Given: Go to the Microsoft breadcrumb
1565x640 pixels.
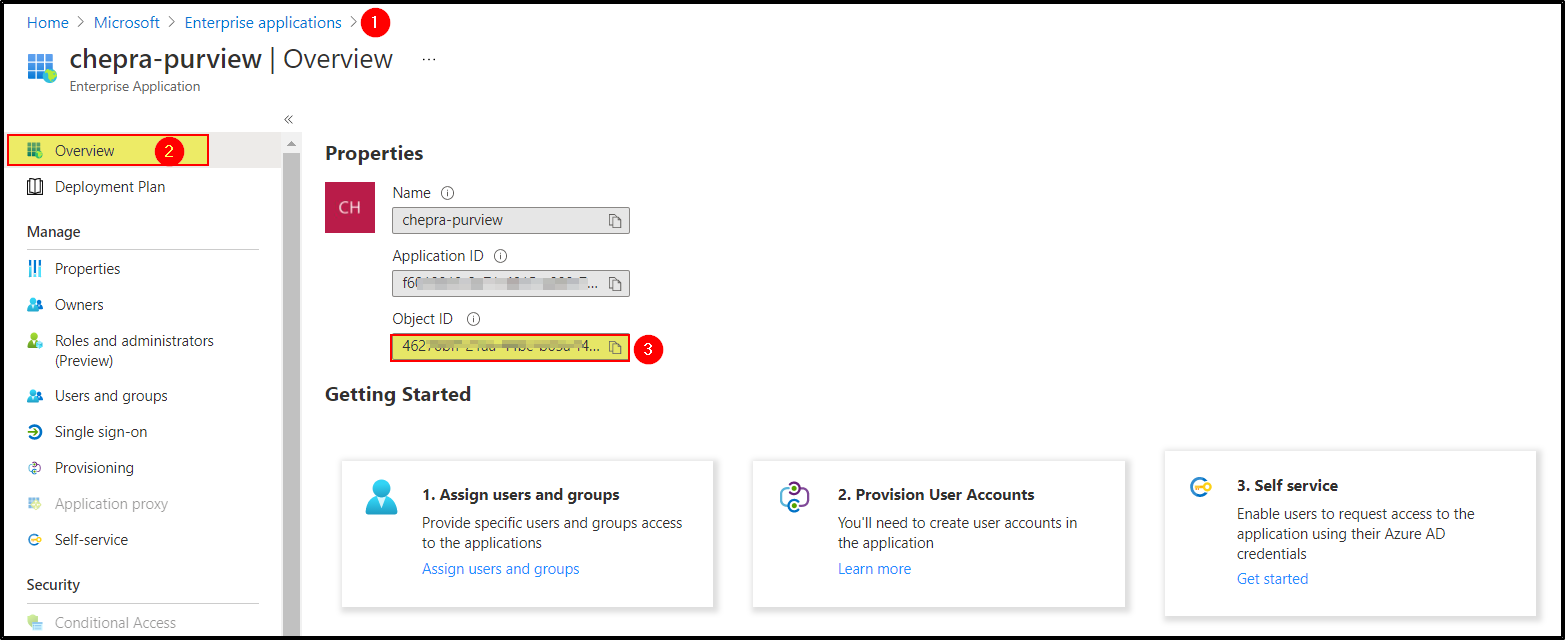Looking at the screenshot, I should tap(127, 22).
